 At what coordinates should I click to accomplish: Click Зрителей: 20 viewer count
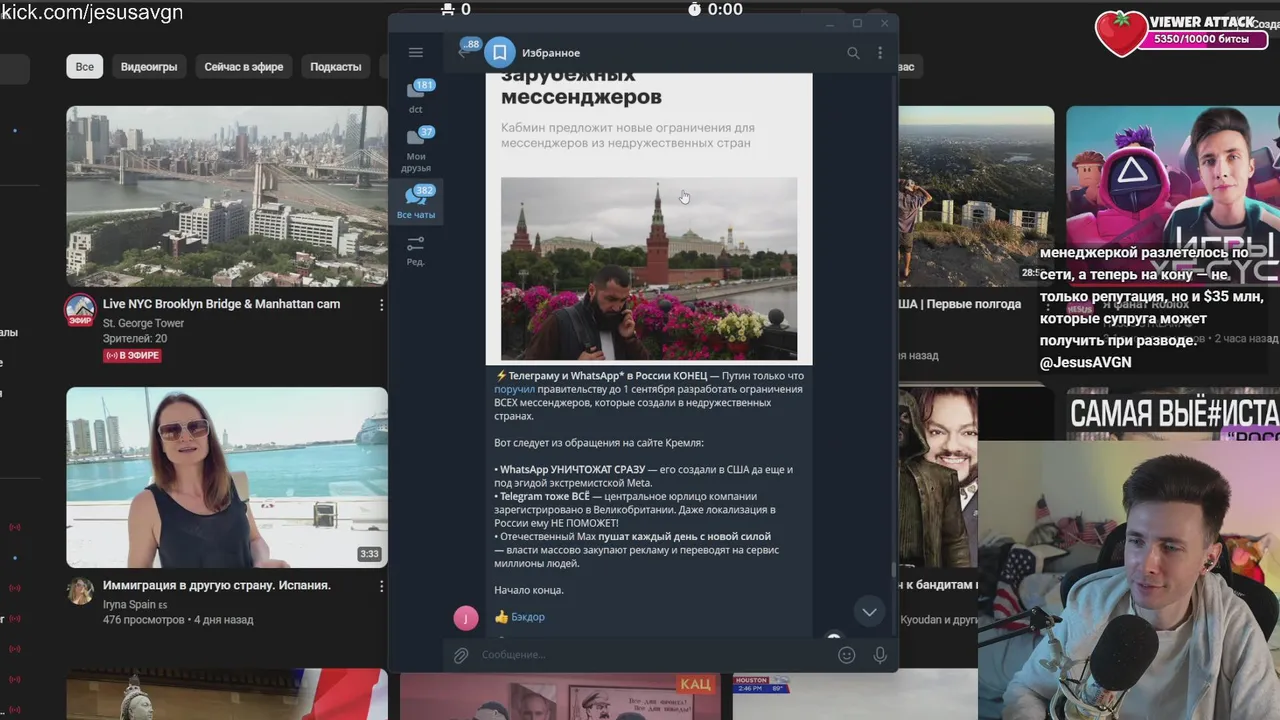click(135, 339)
